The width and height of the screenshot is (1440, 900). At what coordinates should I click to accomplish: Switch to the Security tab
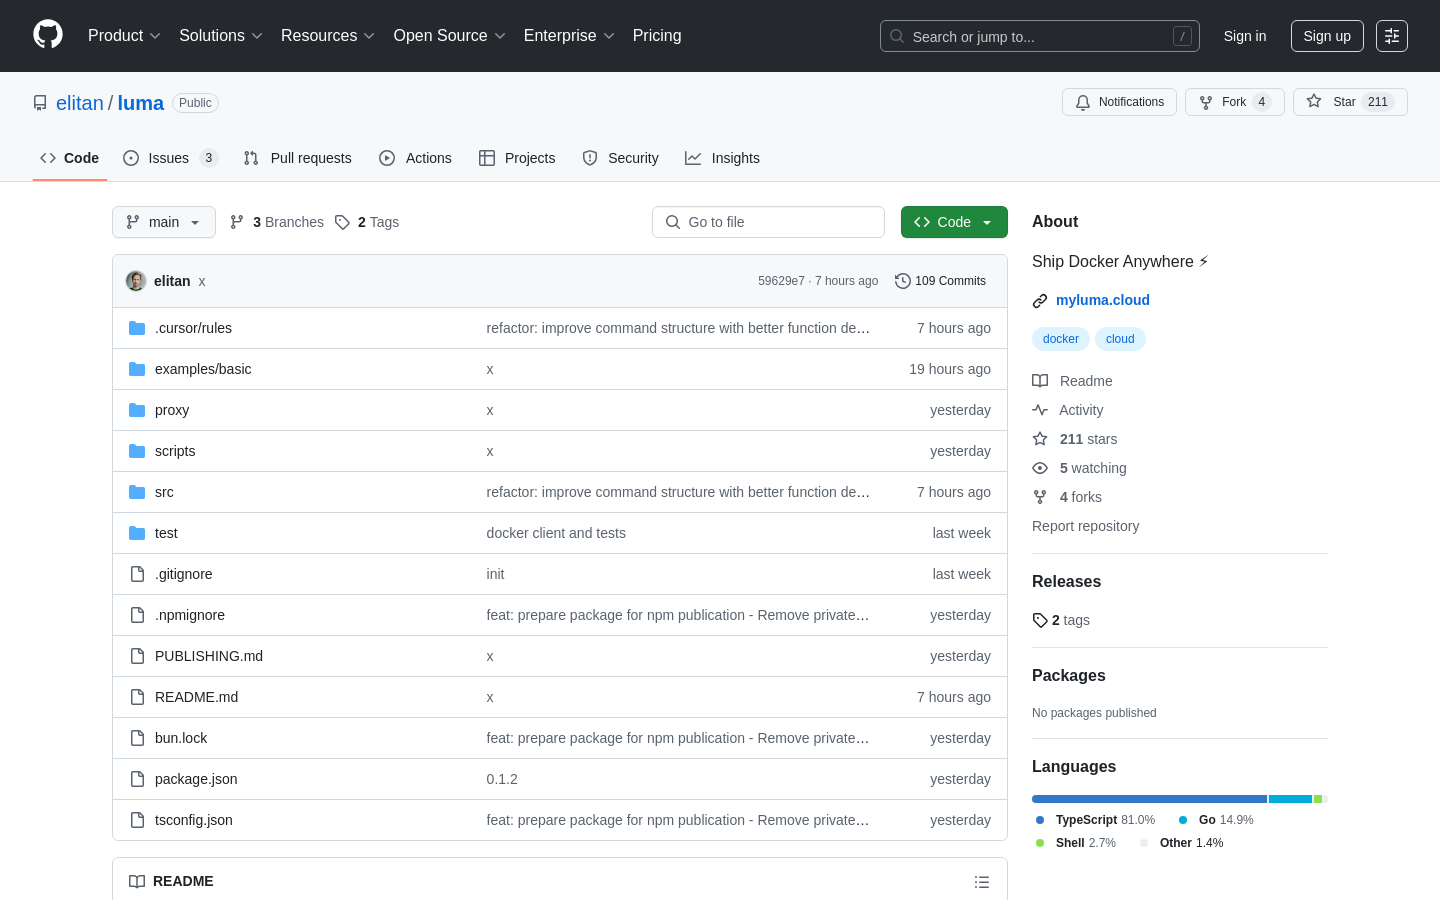point(621,158)
